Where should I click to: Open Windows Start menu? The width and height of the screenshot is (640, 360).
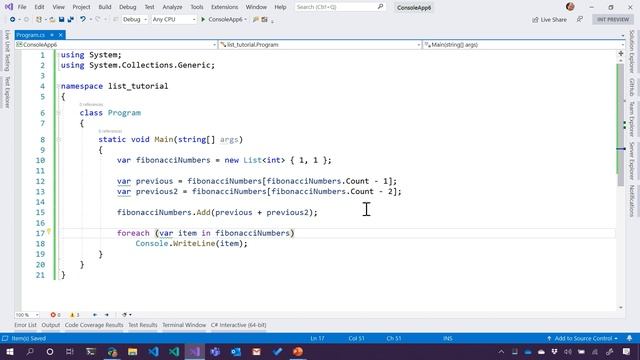coord(9,351)
